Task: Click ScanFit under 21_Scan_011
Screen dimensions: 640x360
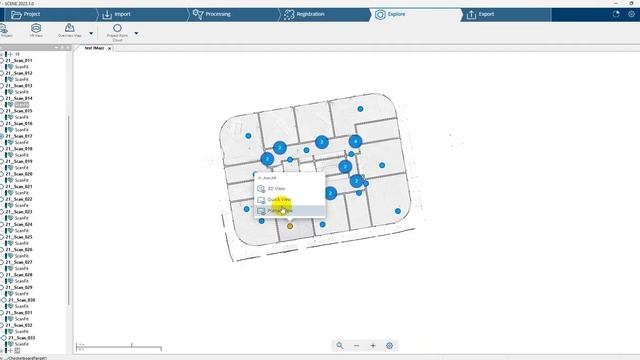Action: coord(22,67)
